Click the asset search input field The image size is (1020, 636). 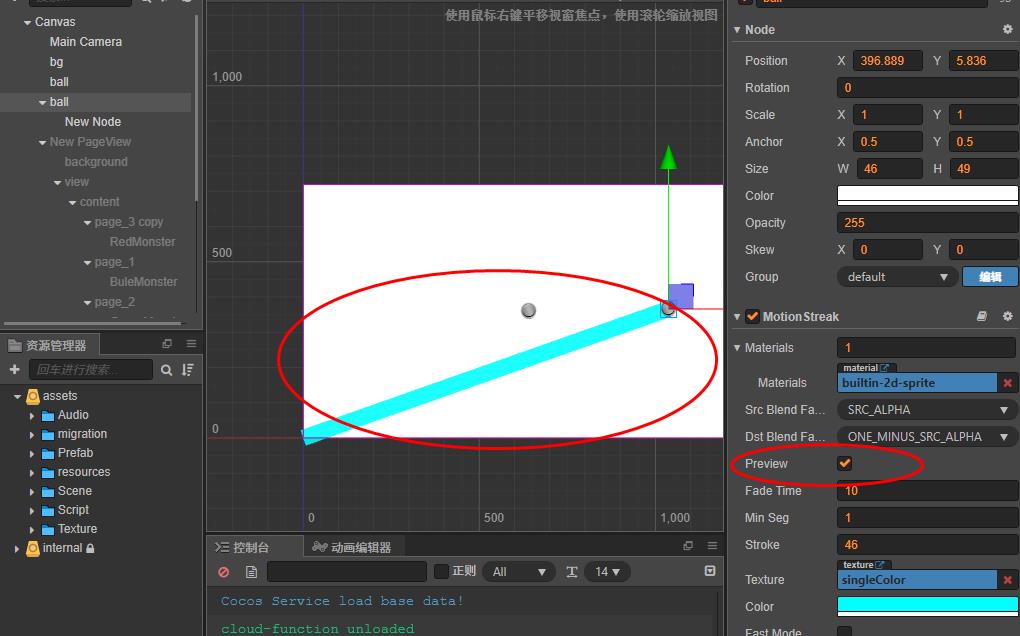[x=90, y=370]
